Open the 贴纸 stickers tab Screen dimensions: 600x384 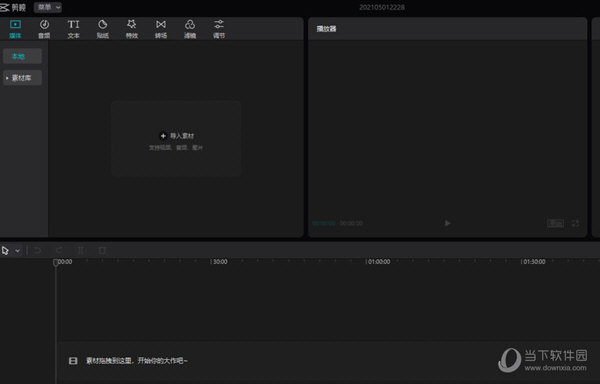point(103,29)
